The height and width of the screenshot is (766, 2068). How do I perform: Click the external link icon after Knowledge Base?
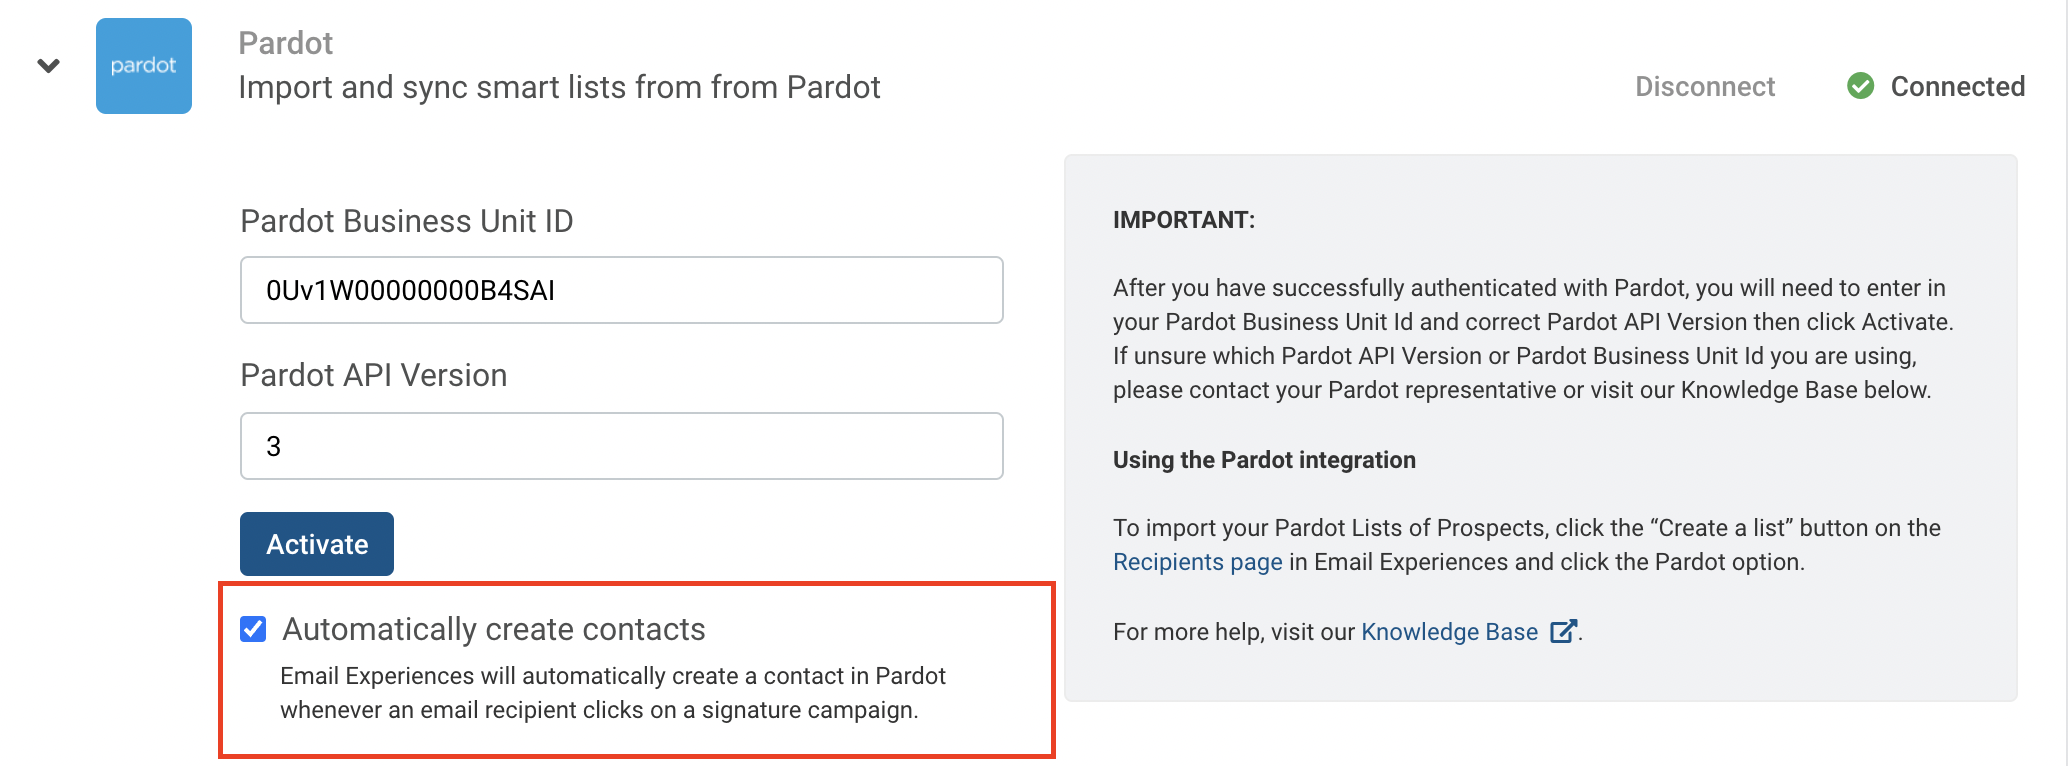1563,632
